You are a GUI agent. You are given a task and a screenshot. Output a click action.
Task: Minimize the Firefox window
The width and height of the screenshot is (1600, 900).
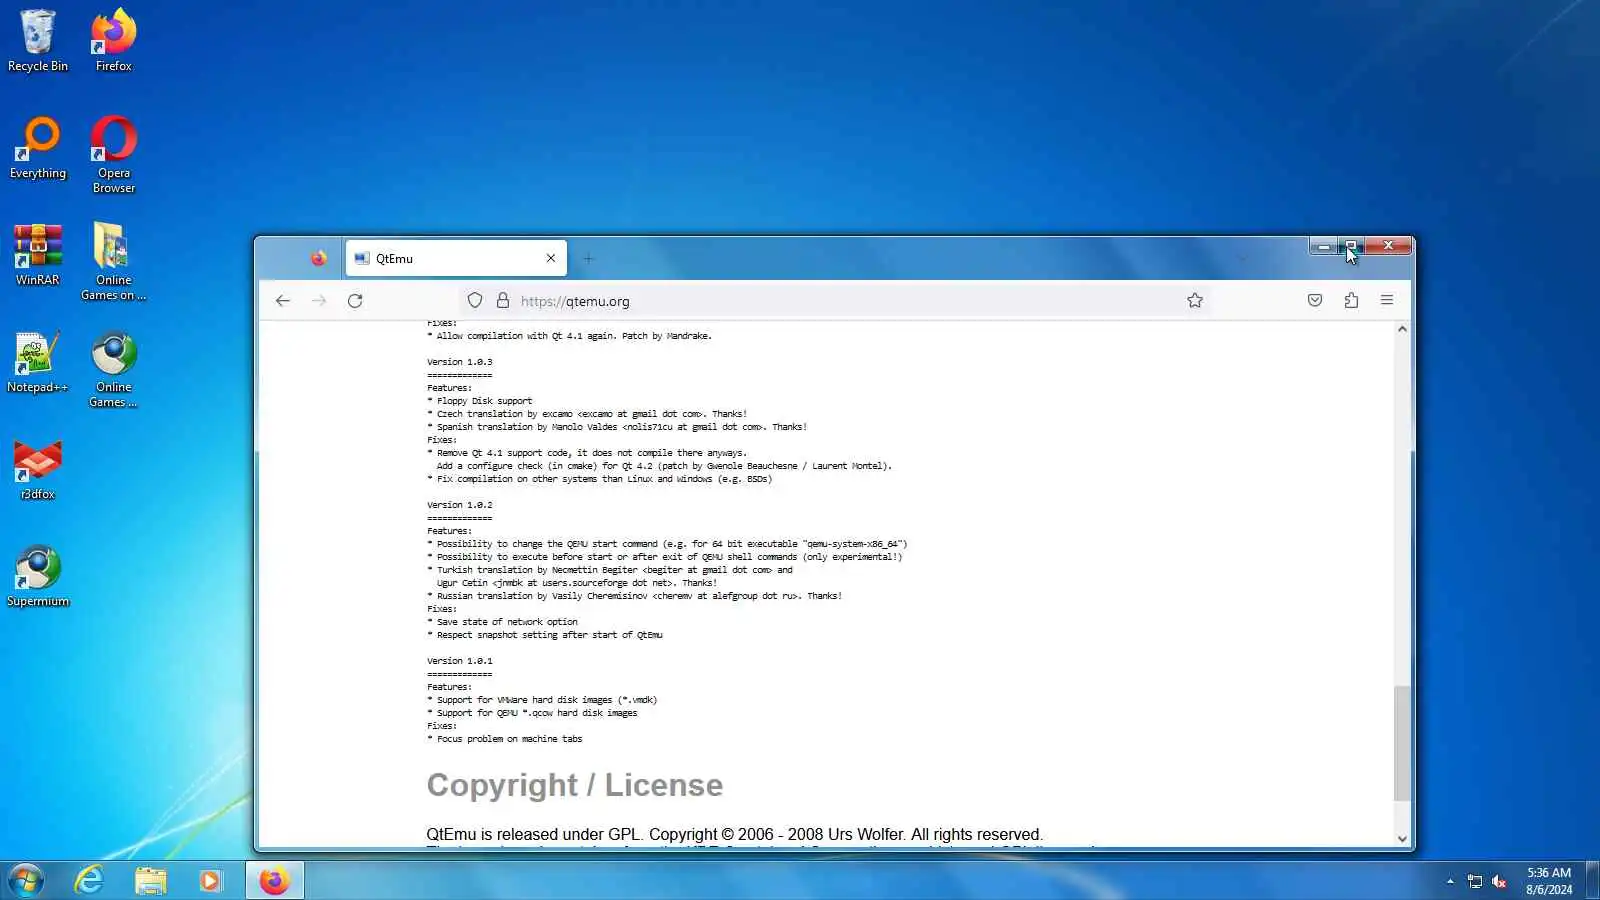(1324, 246)
